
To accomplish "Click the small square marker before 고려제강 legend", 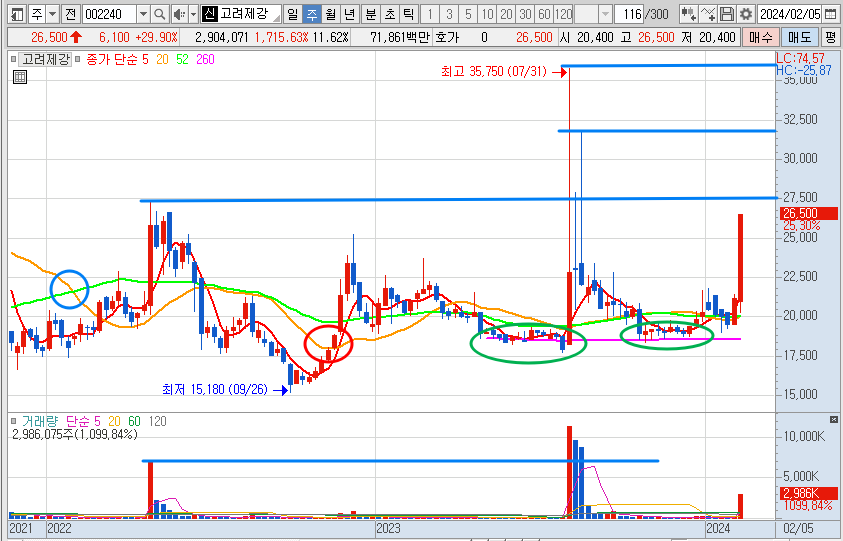I will click(13, 59).
